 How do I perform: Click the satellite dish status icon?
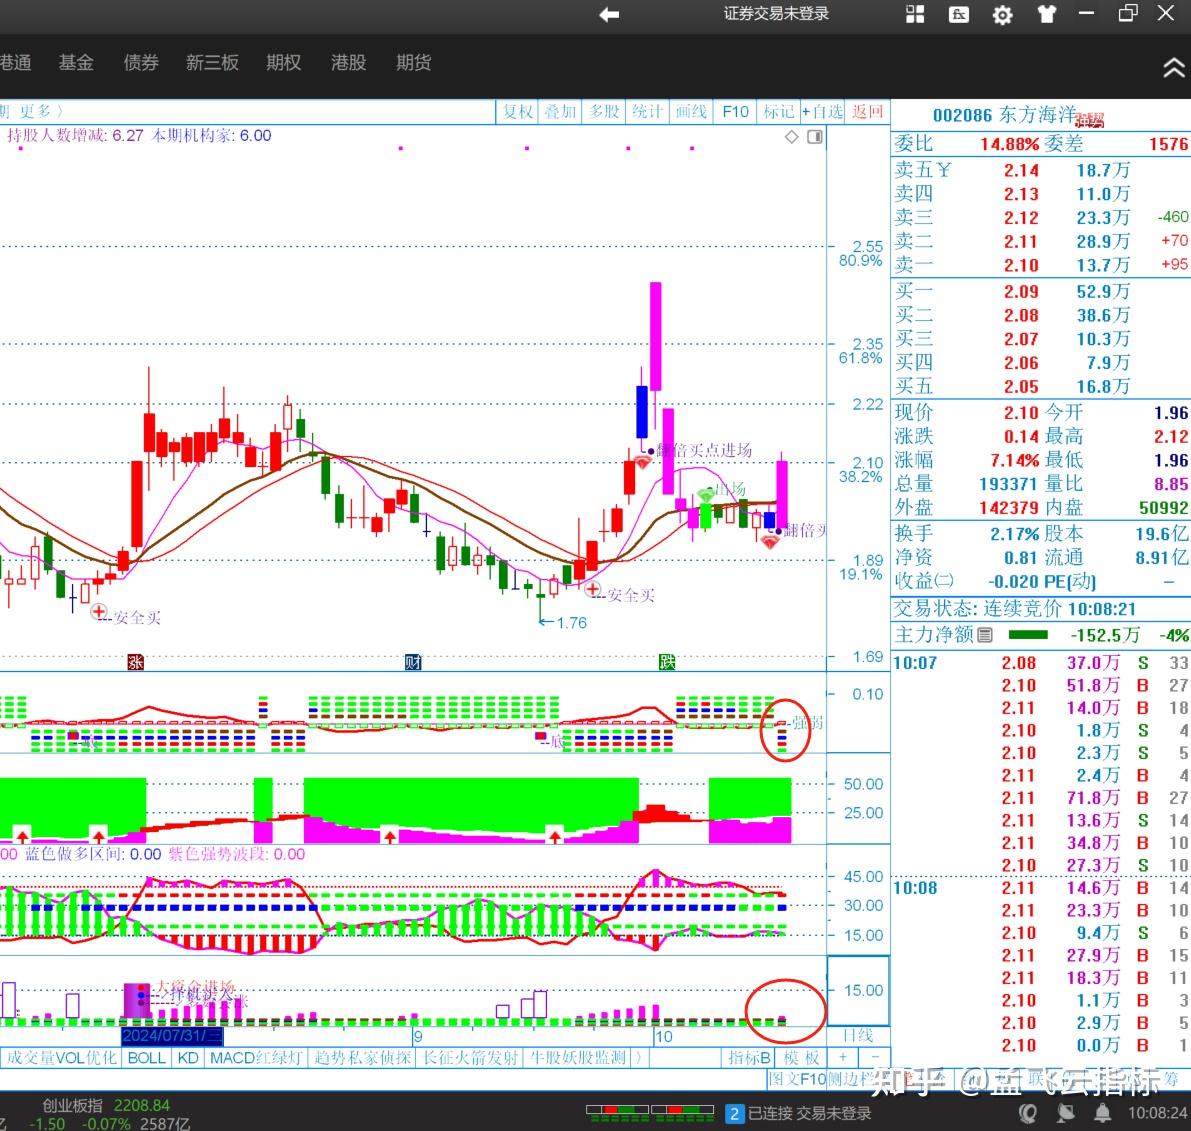coord(1066,1112)
